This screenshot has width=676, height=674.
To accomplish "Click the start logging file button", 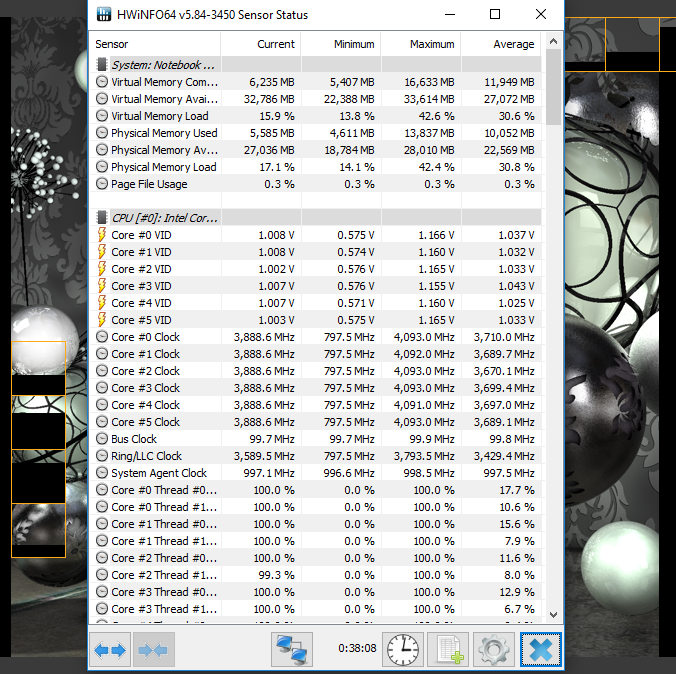I will tap(448, 649).
